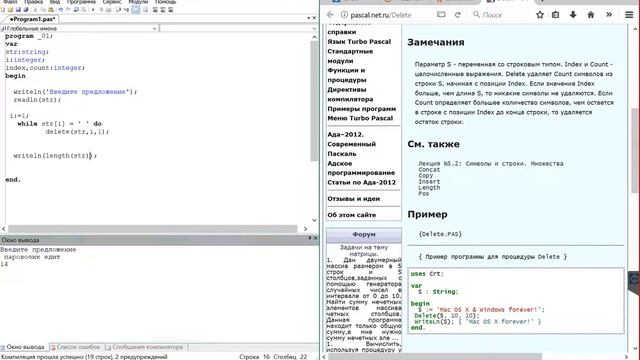Open Length in См. также list
The width and height of the screenshot is (640, 360).
(429, 188)
